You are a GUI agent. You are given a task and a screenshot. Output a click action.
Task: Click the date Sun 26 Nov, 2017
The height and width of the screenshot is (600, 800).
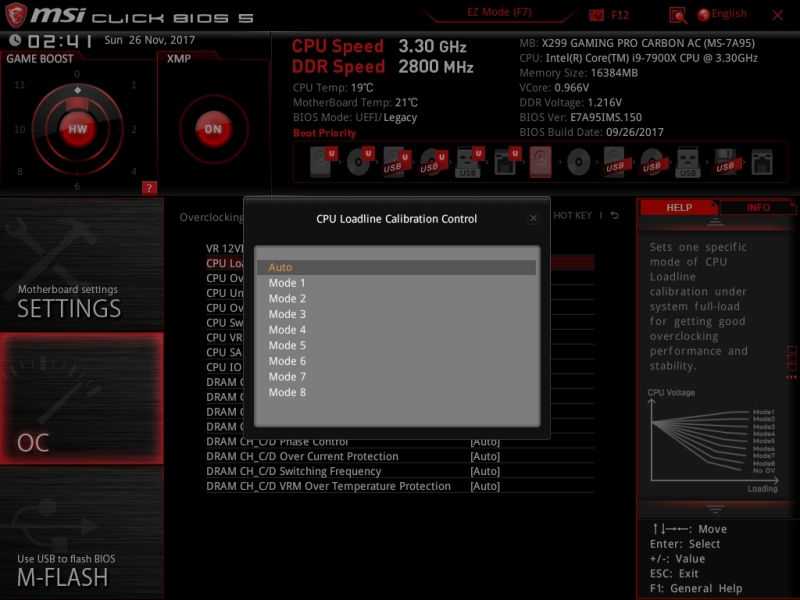(149, 40)
